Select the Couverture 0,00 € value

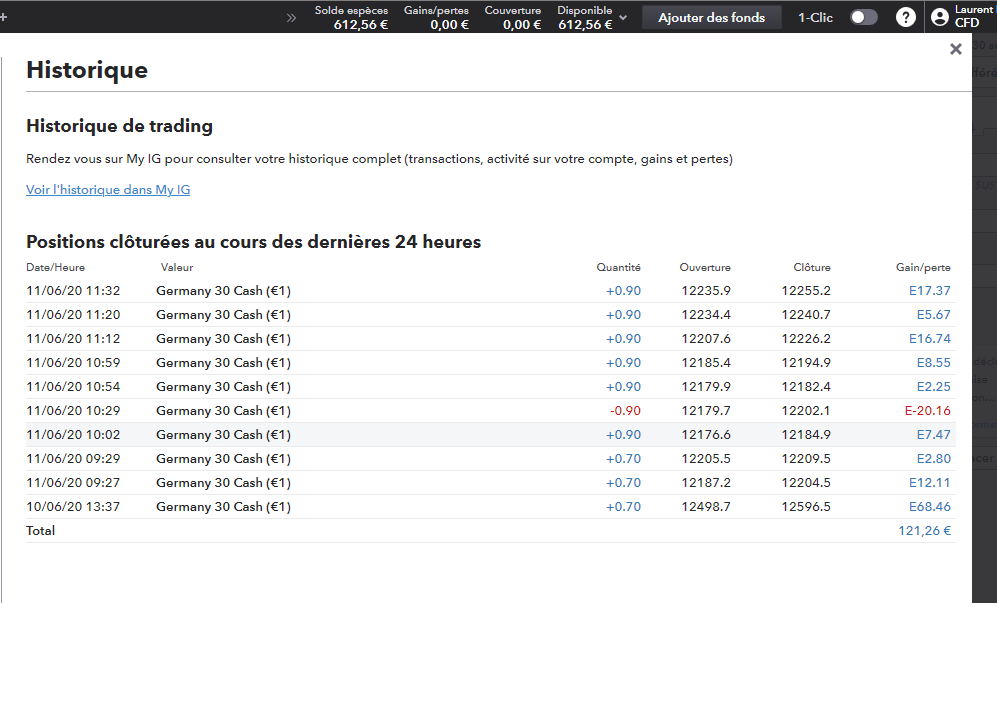point(522,25)
